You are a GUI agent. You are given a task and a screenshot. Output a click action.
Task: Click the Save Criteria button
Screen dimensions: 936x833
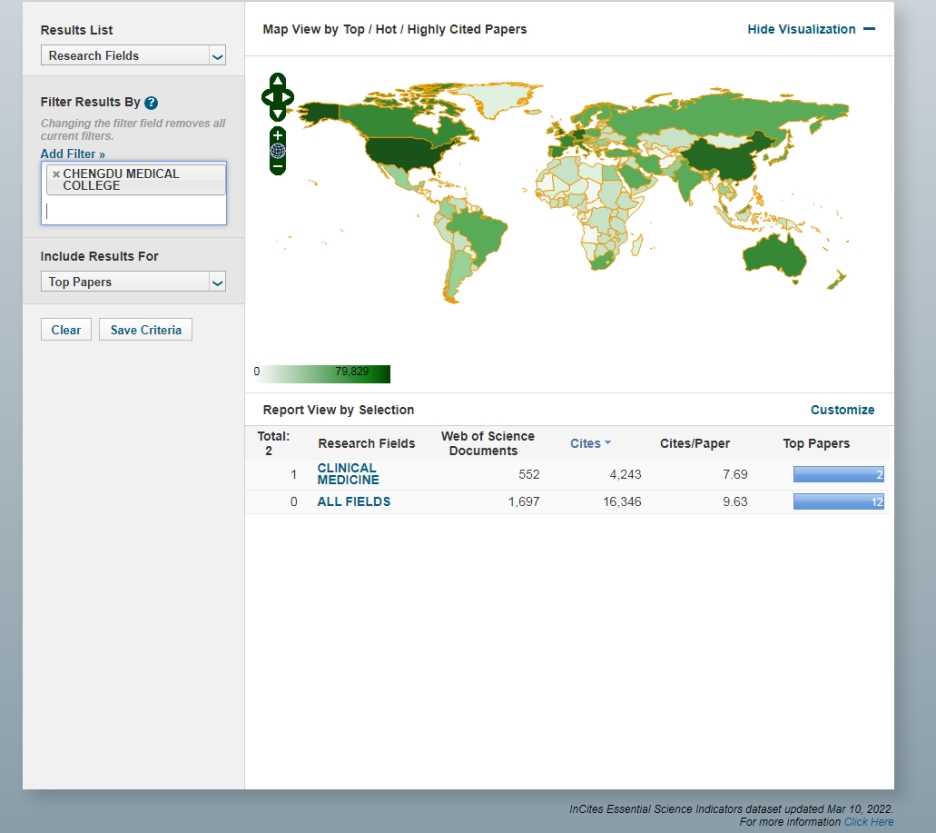[x=146, y=330]
